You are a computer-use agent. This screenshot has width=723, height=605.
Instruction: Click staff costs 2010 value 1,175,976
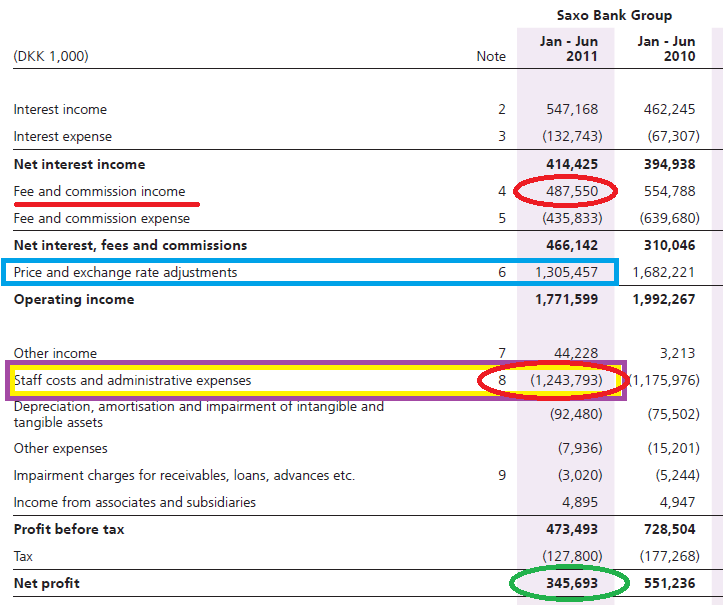[664, 380]
